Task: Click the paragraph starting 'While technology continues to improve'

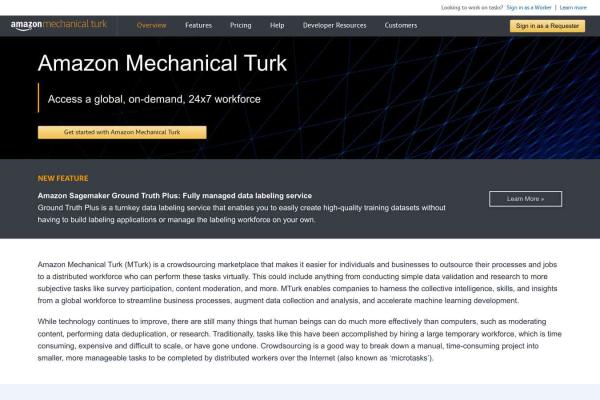Action: 300,340
